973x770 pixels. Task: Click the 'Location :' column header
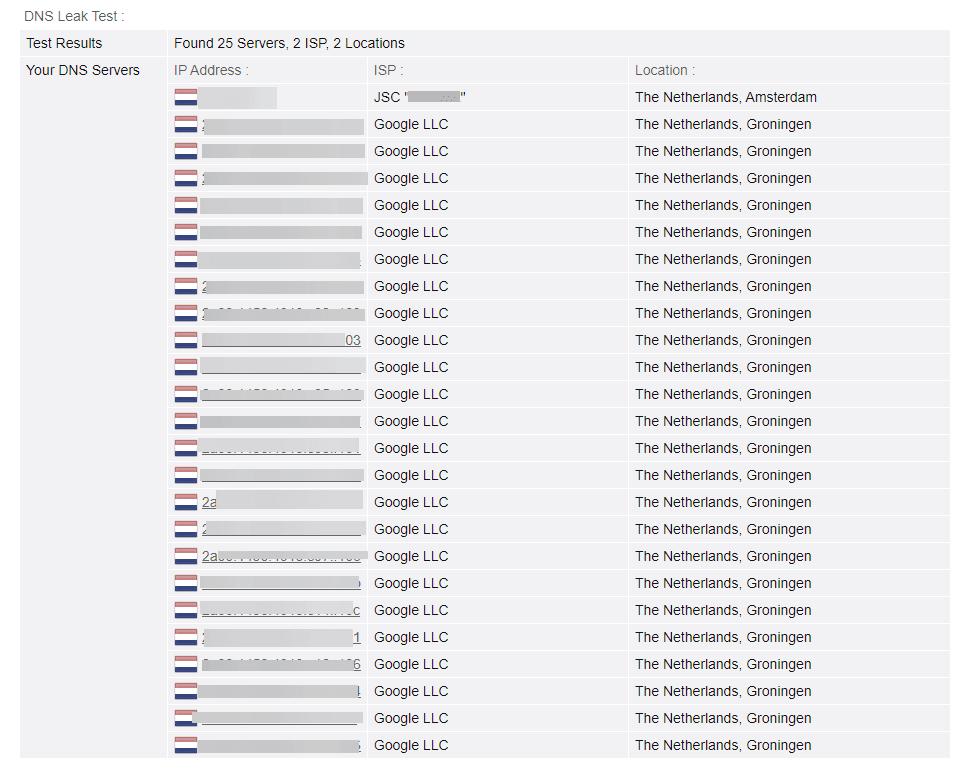coord(665,71)
